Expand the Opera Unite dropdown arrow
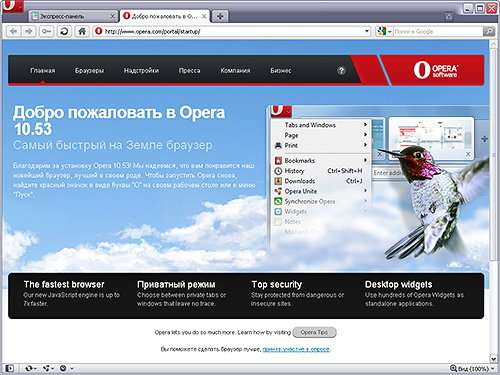500x375 pixels. tap(53, 369)
